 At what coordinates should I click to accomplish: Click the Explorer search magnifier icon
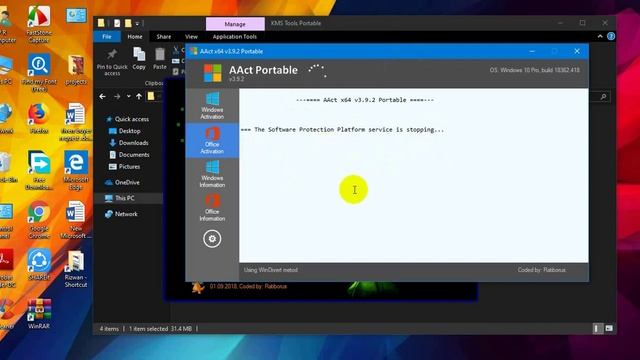pos(603,97)
